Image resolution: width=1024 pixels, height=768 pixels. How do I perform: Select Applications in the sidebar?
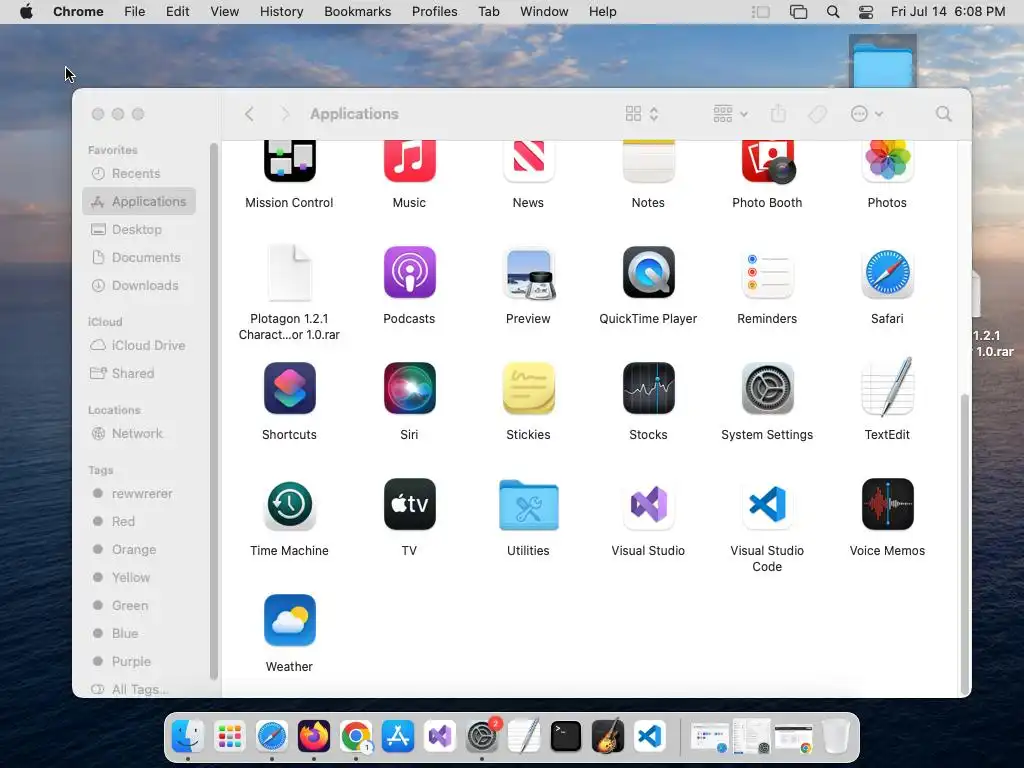click(x=139, y=202)
